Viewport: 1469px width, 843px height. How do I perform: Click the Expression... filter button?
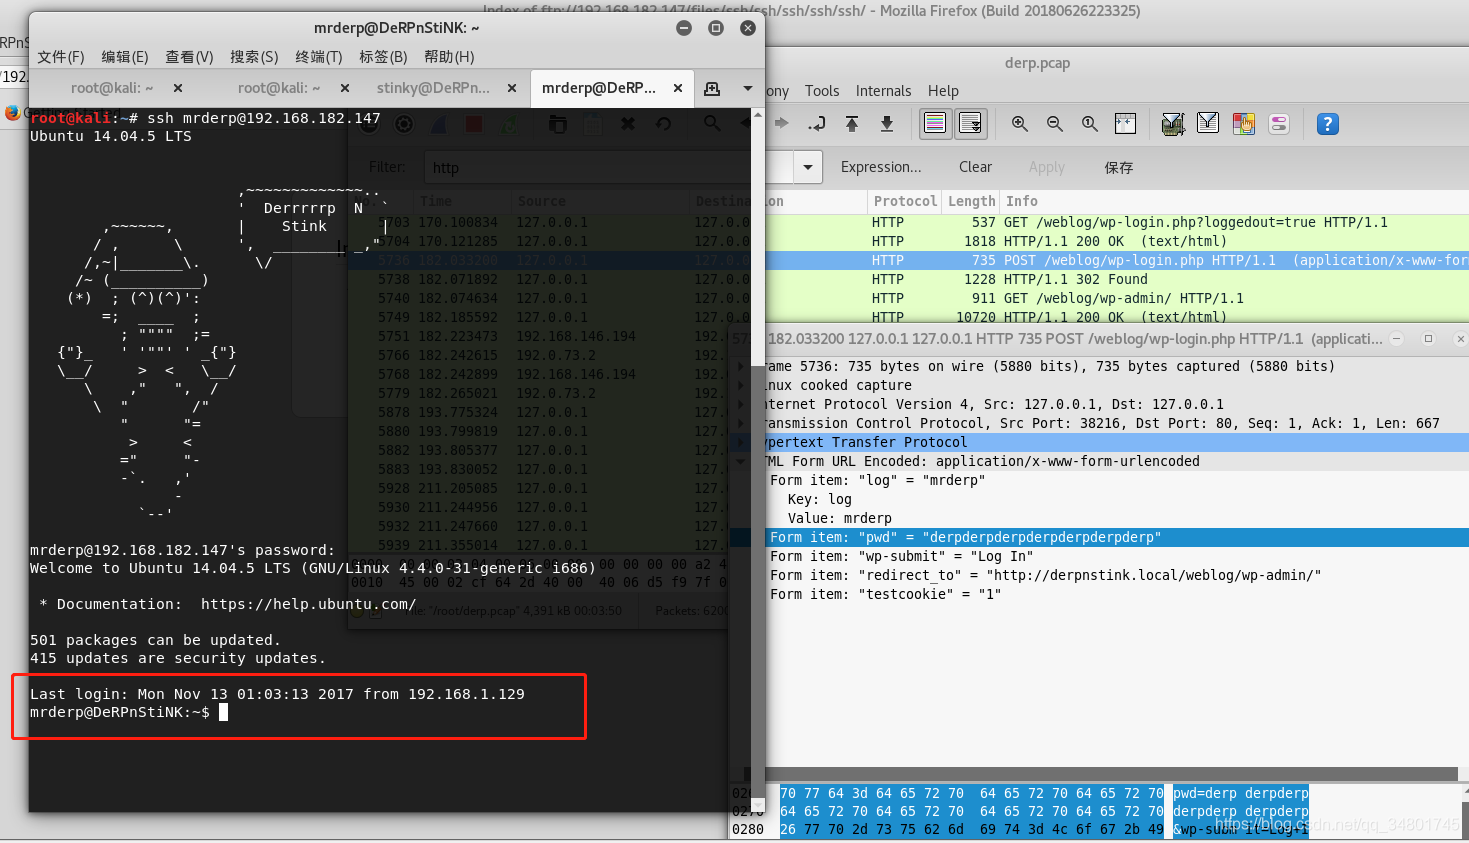[x=881, y=167]
